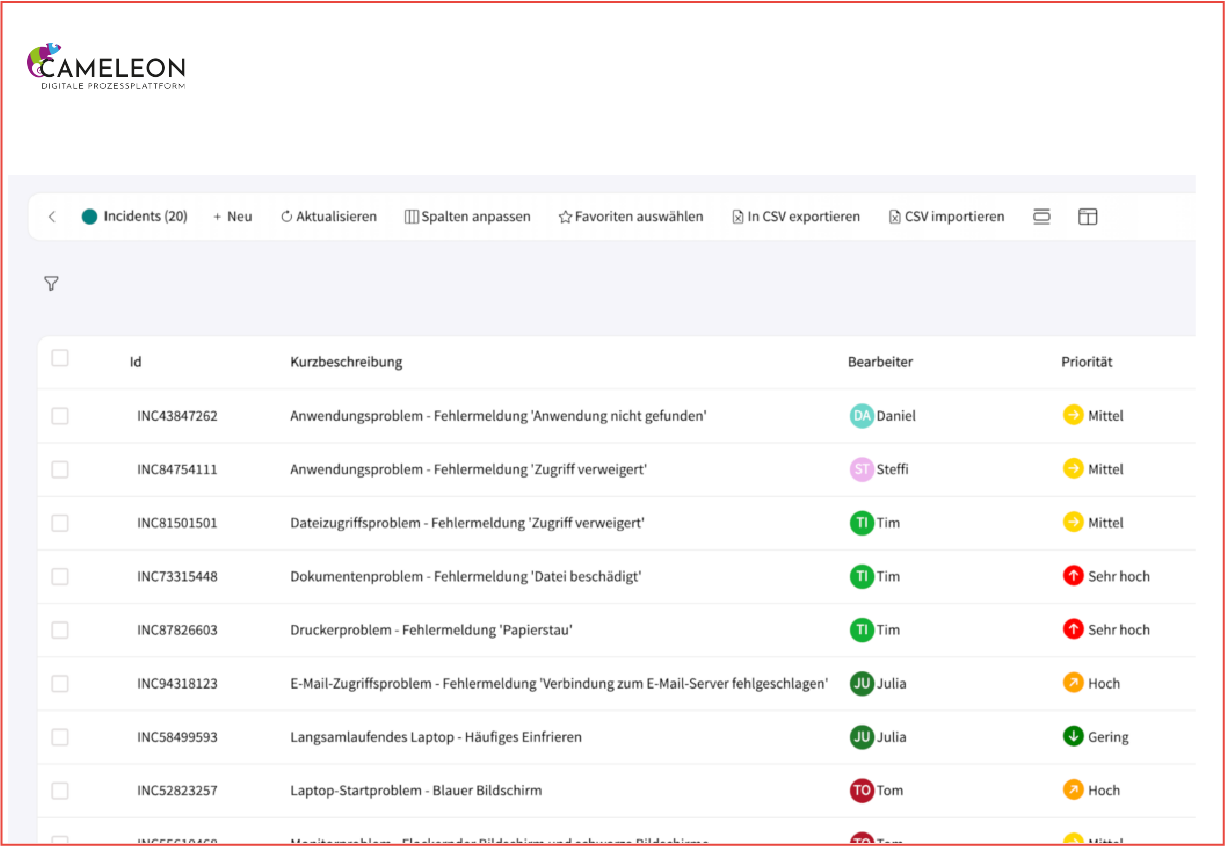Screen dimensions: 1225x846
Task: Collapse using the back chevron arrow
Action: [x=52, y=217]
